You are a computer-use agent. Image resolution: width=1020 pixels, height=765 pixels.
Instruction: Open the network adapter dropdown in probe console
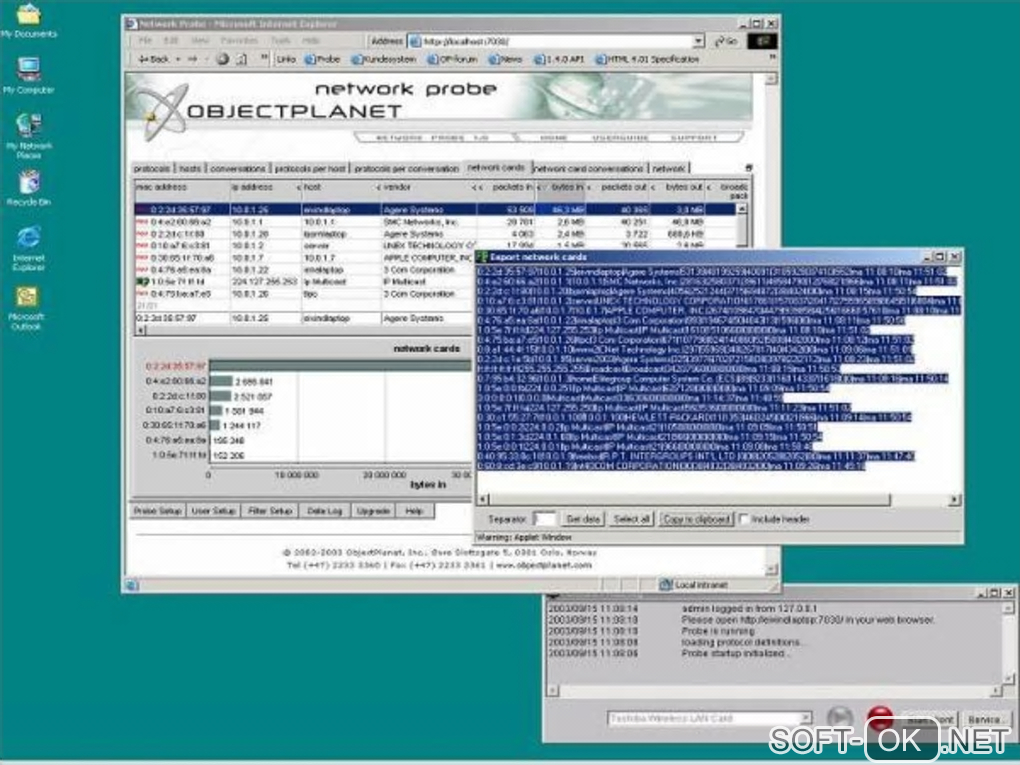[805, 718]
